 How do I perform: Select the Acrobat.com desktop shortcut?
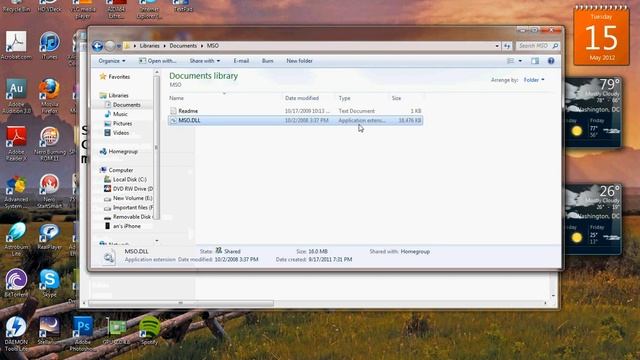[x=16, y=46]
